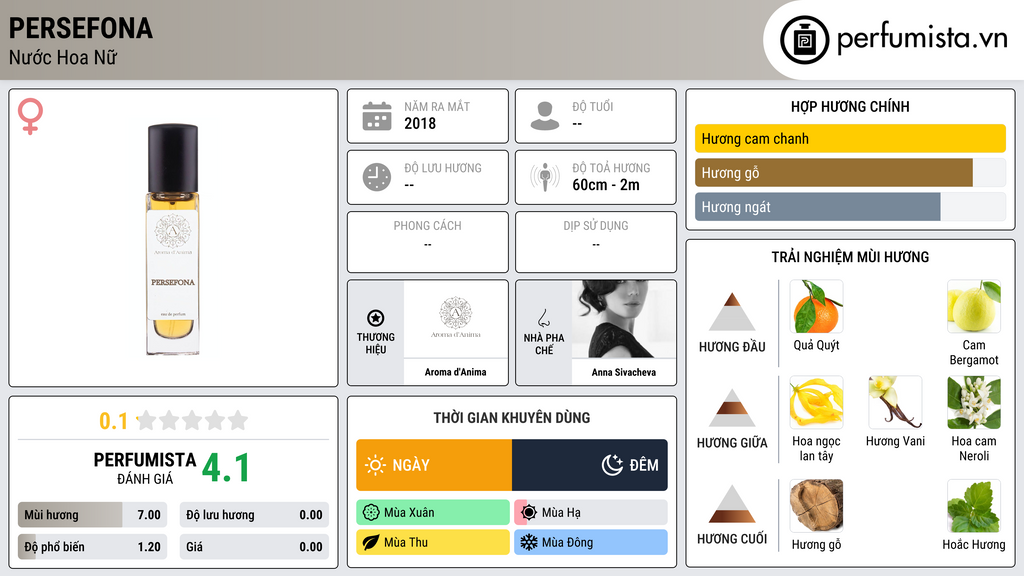Viewport: 1024px width, 576px height.
Task: Click the Phong cách style box
Action: [x=428, y=242]
